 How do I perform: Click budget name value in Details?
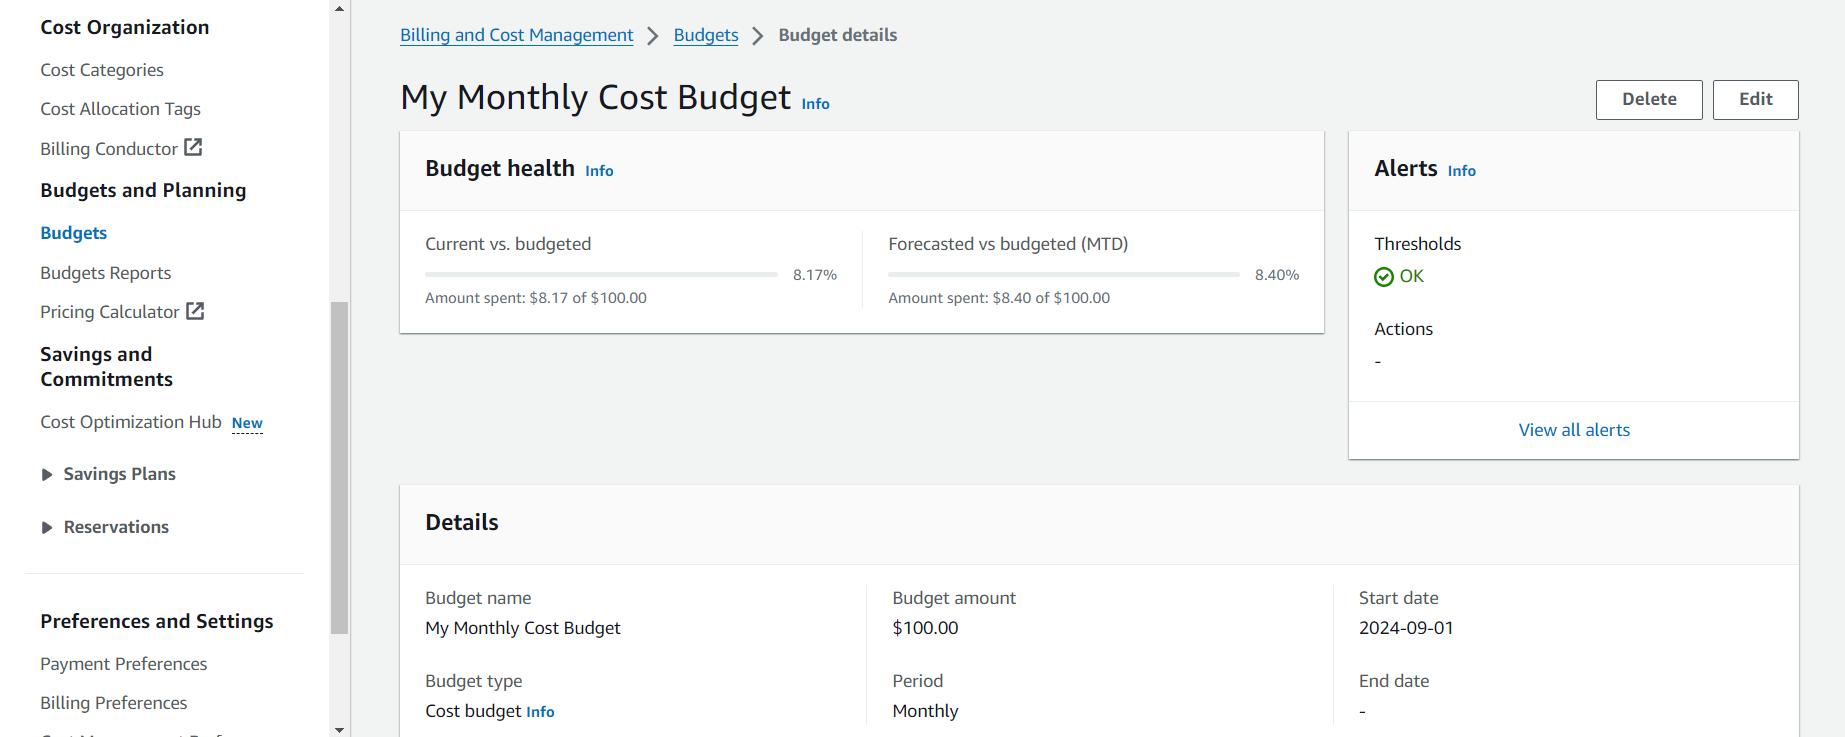pyautogui.click(x=523, y=628)
